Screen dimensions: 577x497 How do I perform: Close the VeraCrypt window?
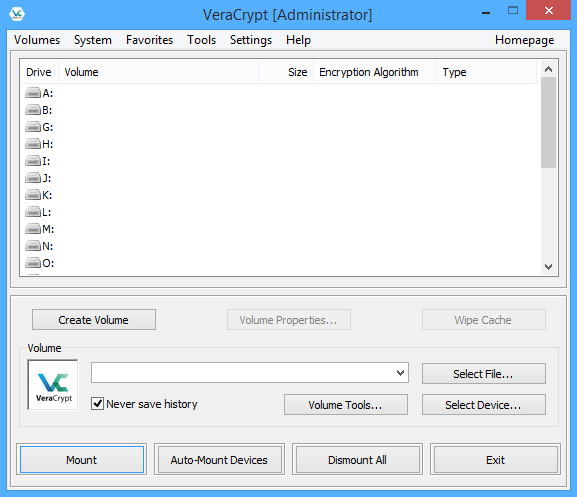548,11
